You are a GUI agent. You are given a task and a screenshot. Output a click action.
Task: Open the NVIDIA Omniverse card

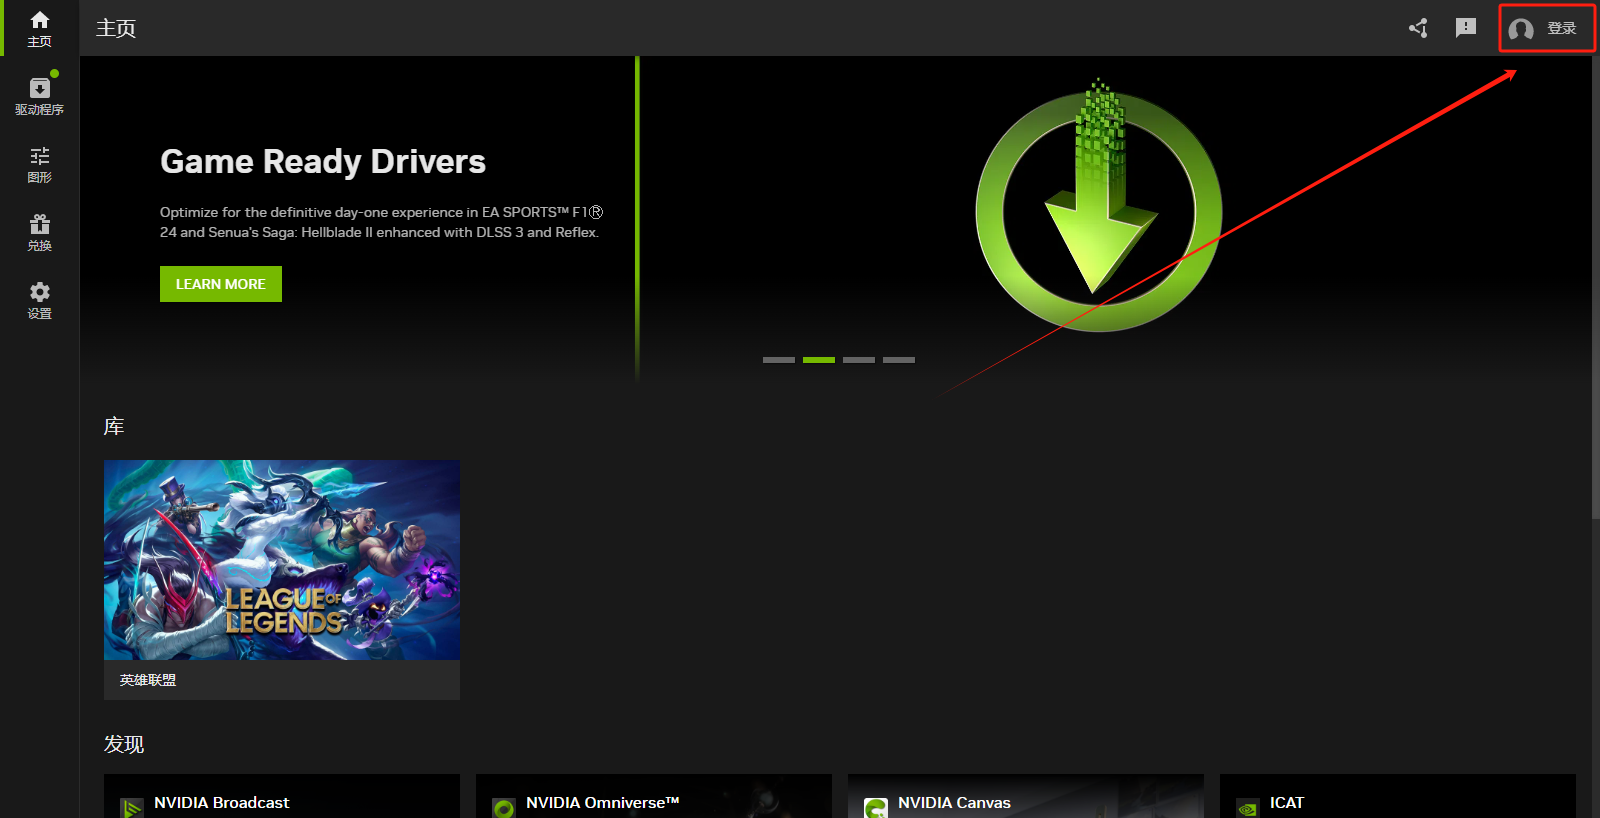click(654, 796)
